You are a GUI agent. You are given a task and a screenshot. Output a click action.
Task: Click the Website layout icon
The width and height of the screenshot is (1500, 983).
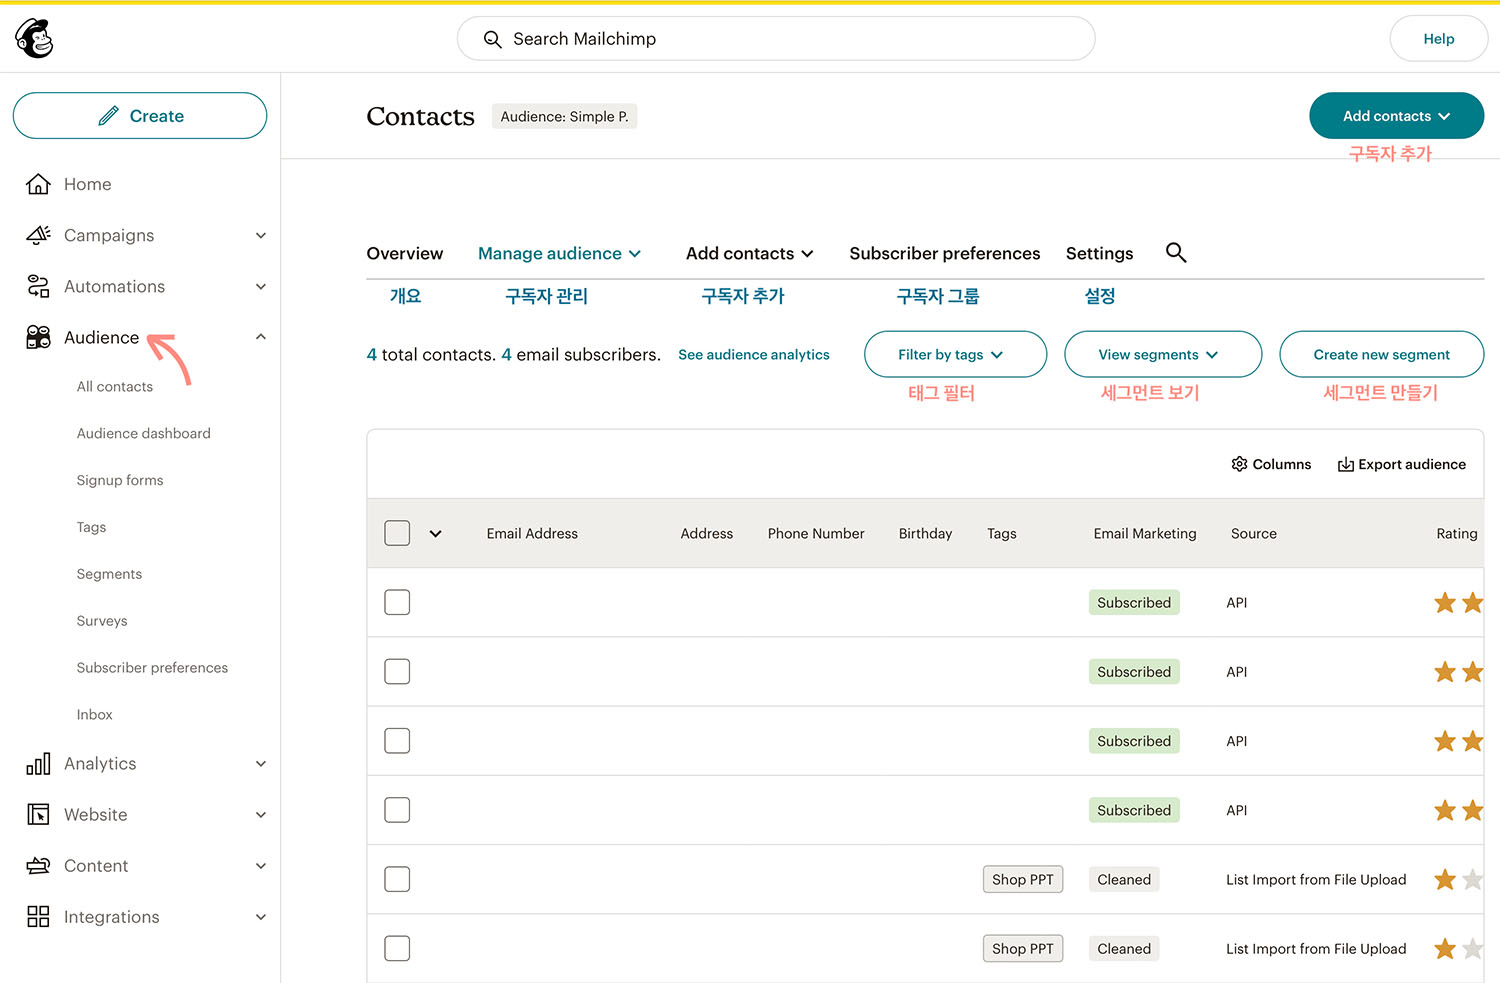(38, 815)
